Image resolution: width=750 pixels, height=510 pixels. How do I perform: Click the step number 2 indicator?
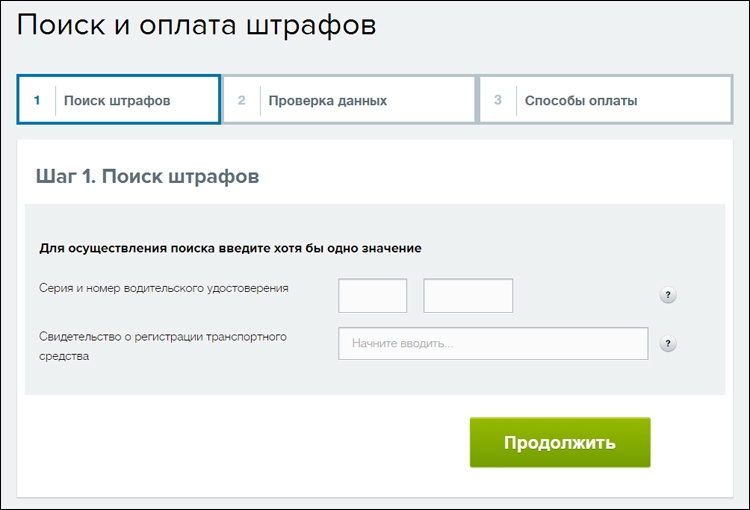242,100
